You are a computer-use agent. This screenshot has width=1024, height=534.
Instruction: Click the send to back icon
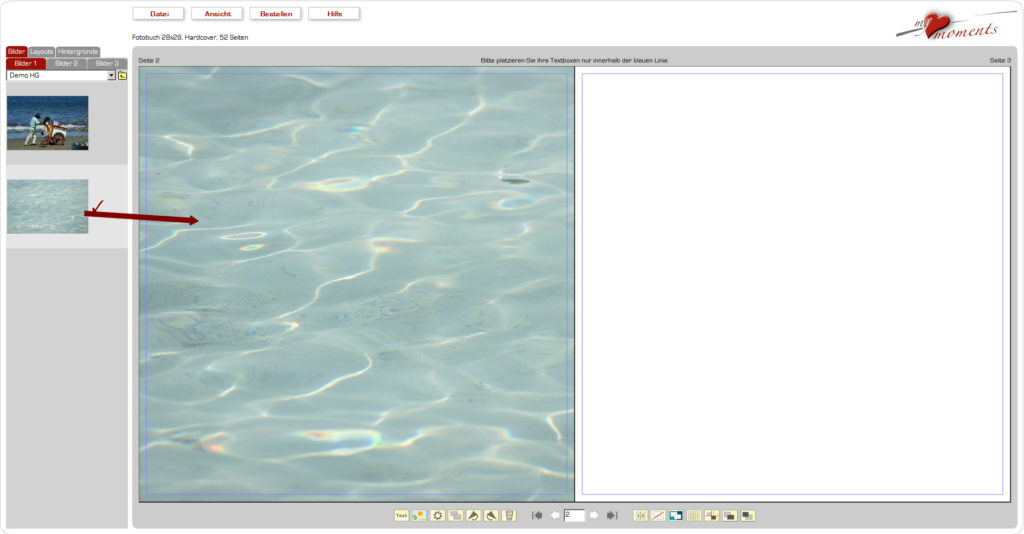click(x=748, y=516)
